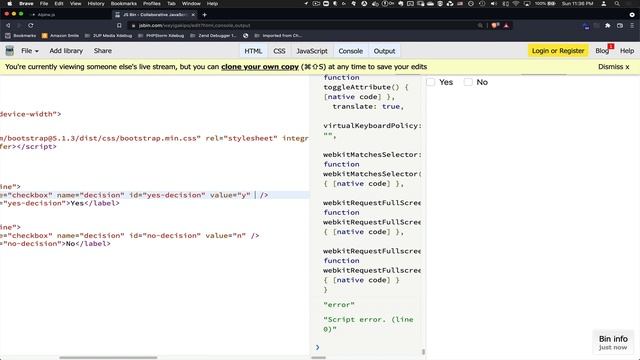Image resolution: width=640 pixels, height=360 pixels.
Task: Click the zoom magnifier icon in address bar
Action: tap(480, 25)
